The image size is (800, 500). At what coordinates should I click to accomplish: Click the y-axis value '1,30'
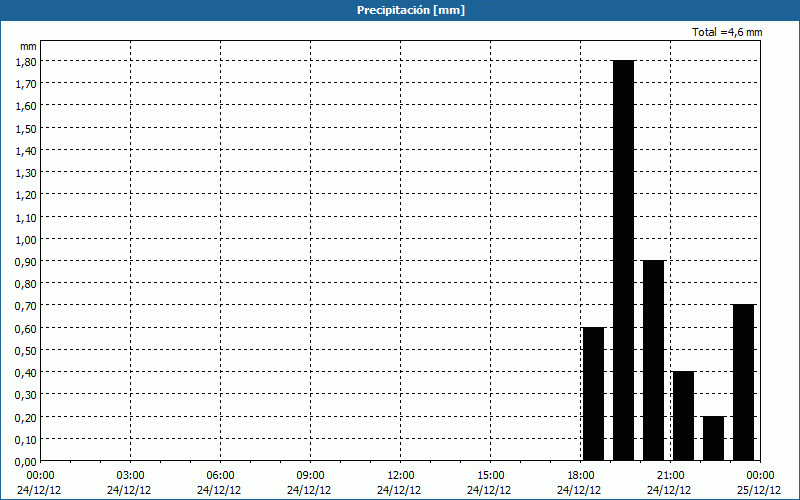point(27,173)
